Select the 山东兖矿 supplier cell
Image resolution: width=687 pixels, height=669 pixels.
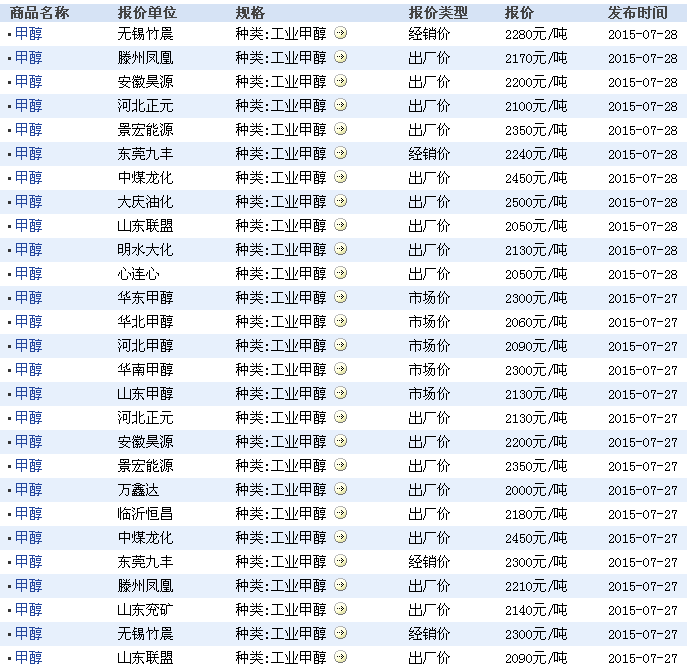pyautogui.click(x=145, y=609)
